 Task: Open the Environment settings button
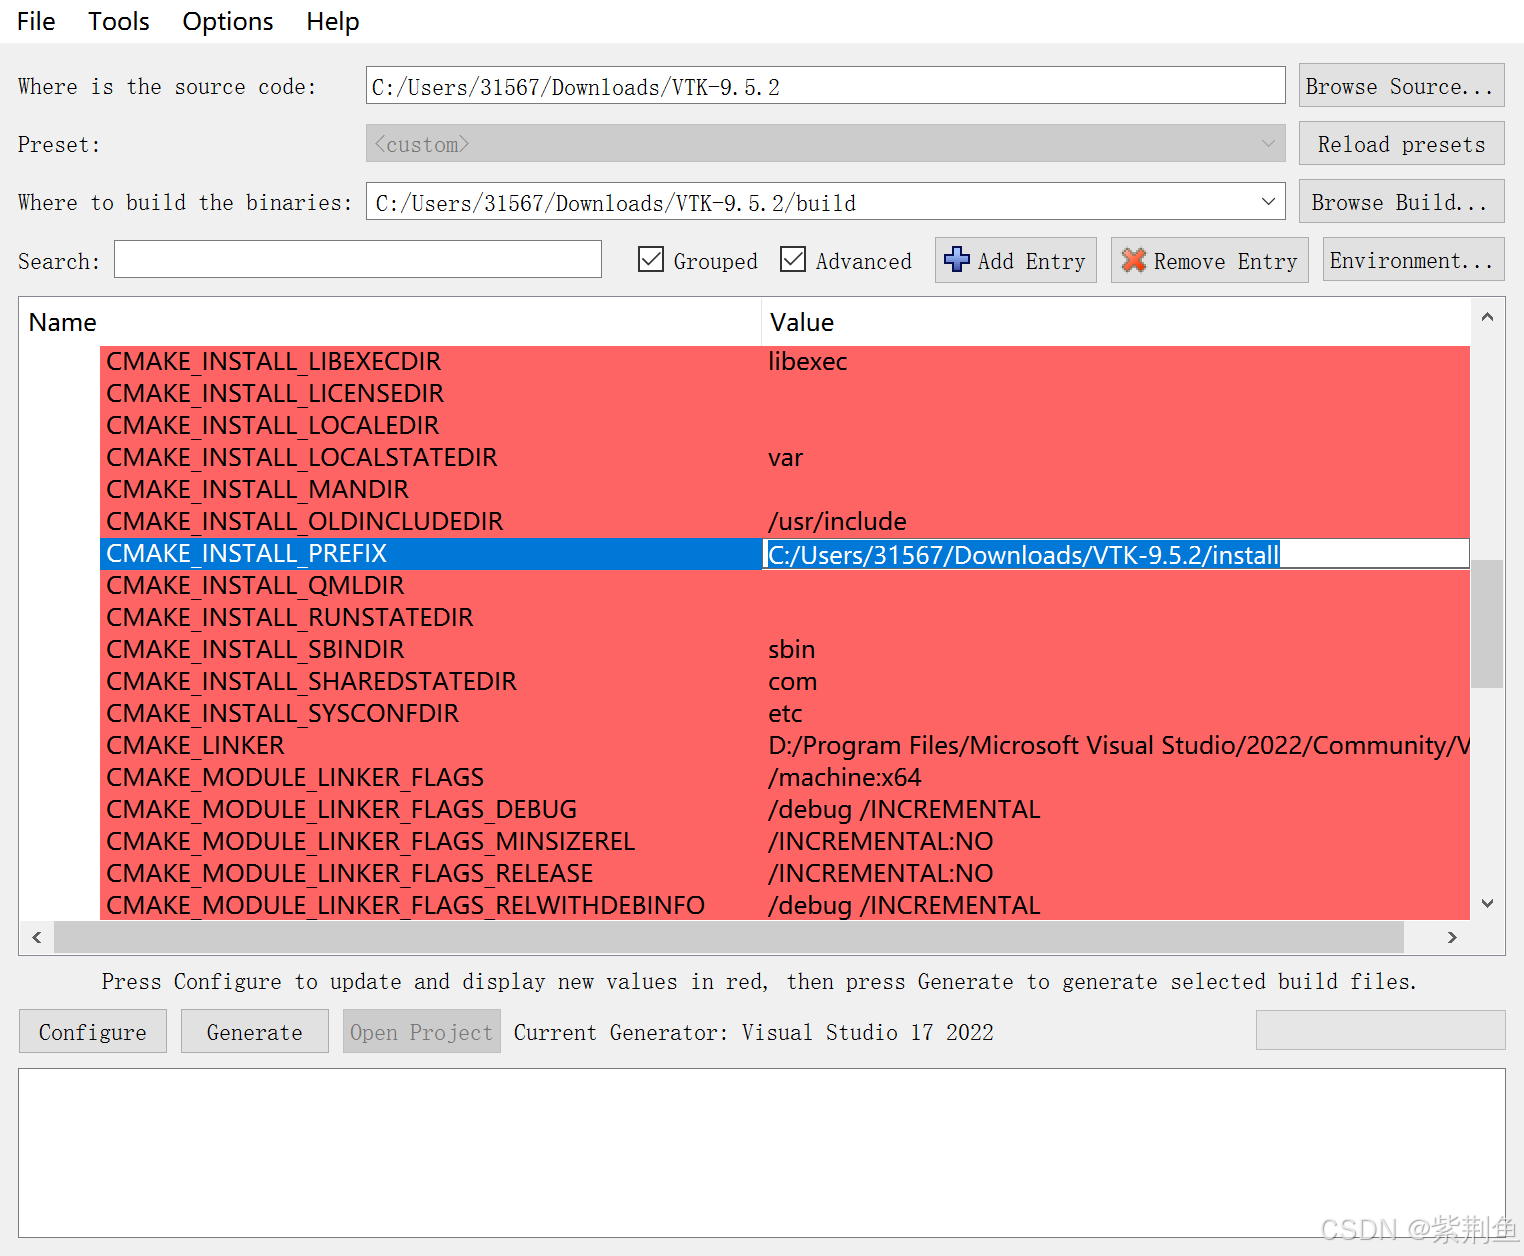(1413, 260)
